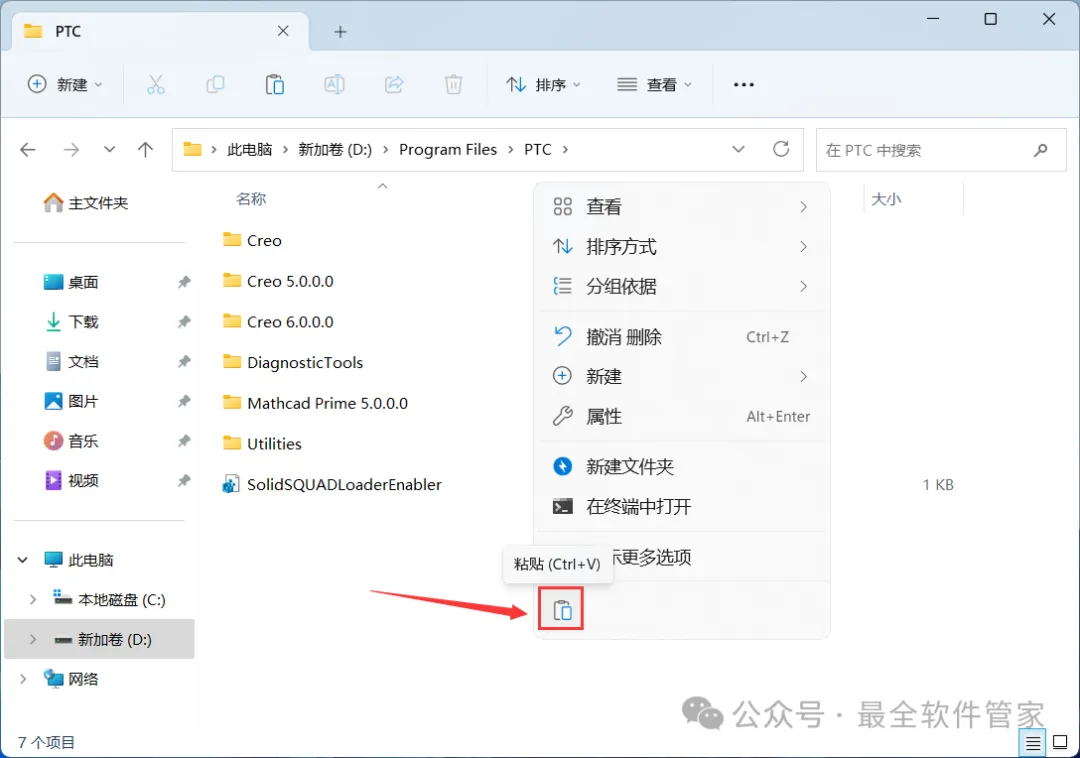Add a new tab with plus button
Viewport: 1080px width, 758px height.
click(340, 32)
